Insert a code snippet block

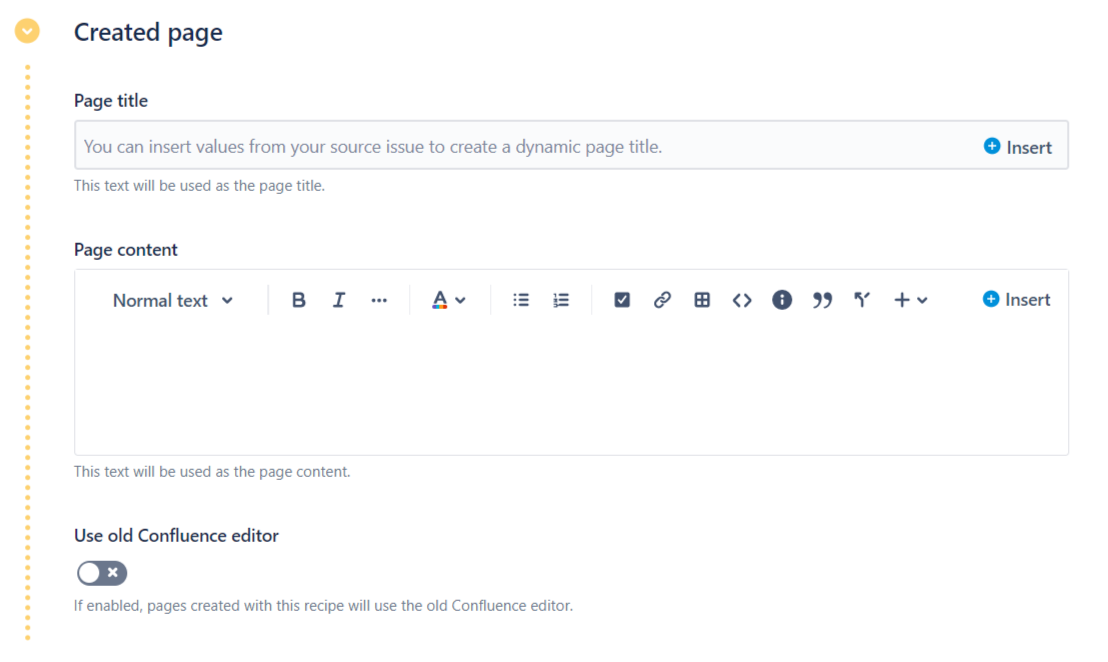(x=742, y=300)
